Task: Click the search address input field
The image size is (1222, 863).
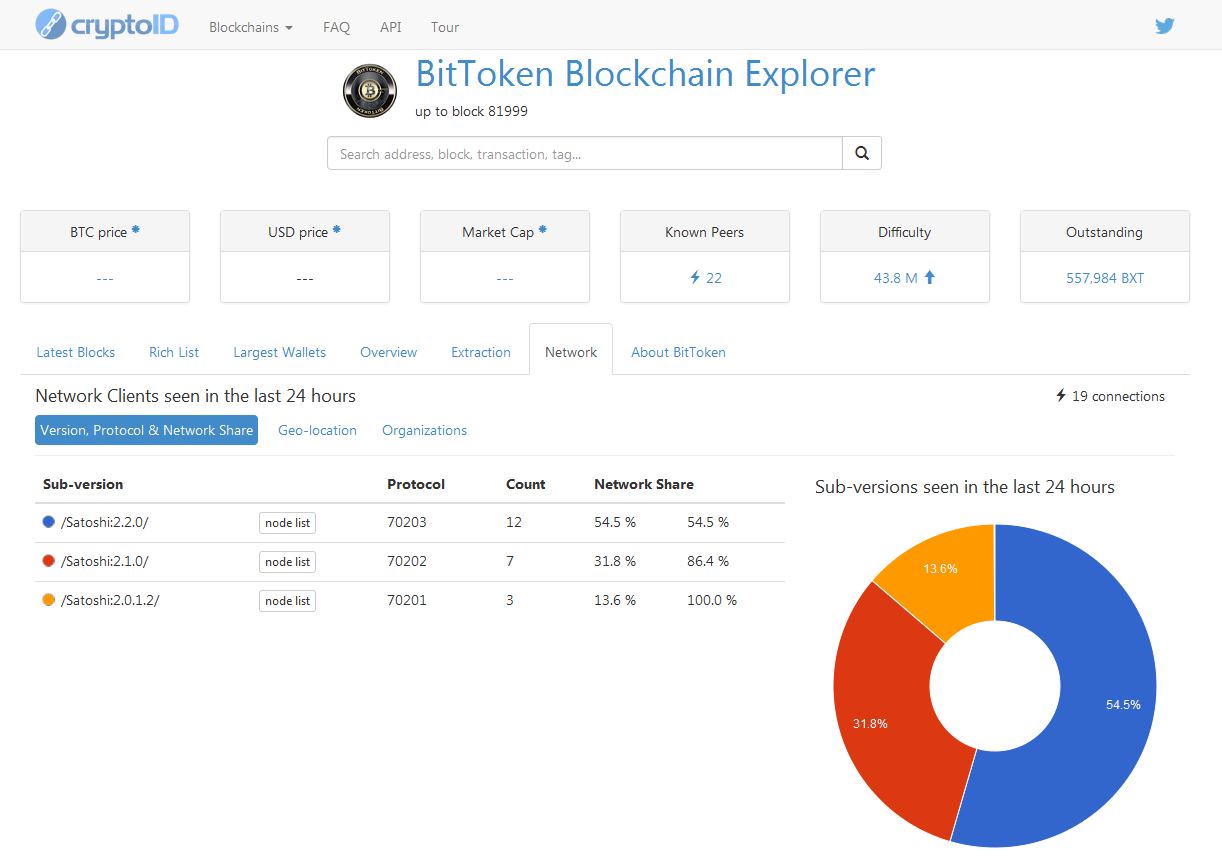Action: click(585, 153)
